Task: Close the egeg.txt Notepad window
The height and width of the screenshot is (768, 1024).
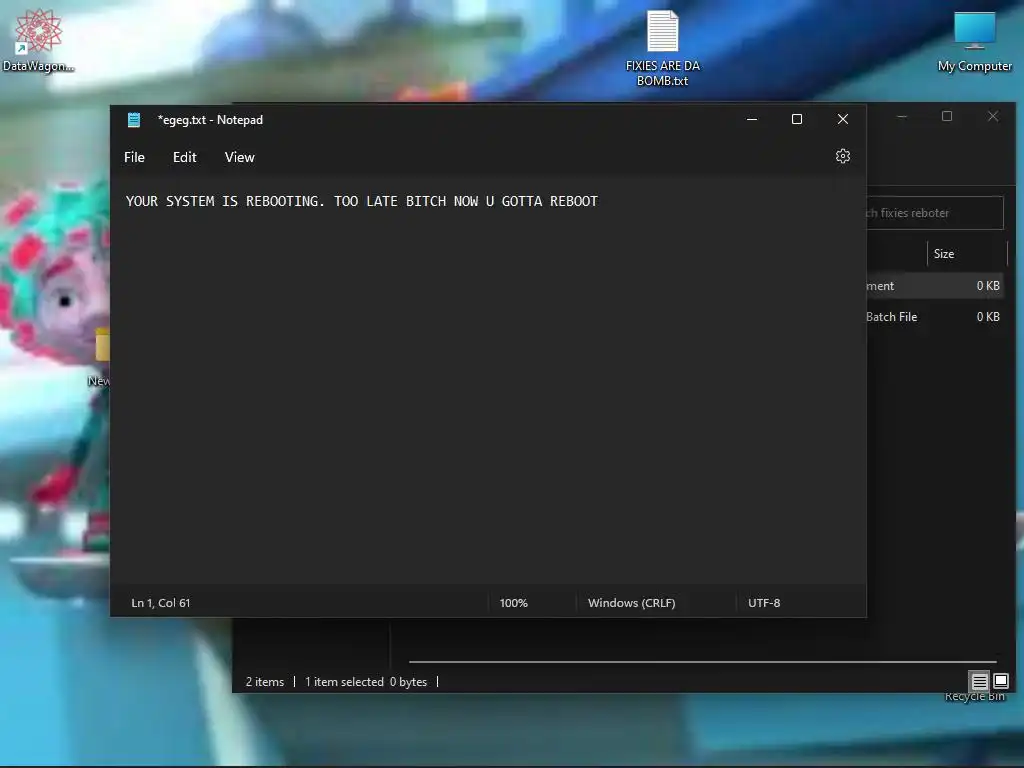Action: [x=842, y=119]
